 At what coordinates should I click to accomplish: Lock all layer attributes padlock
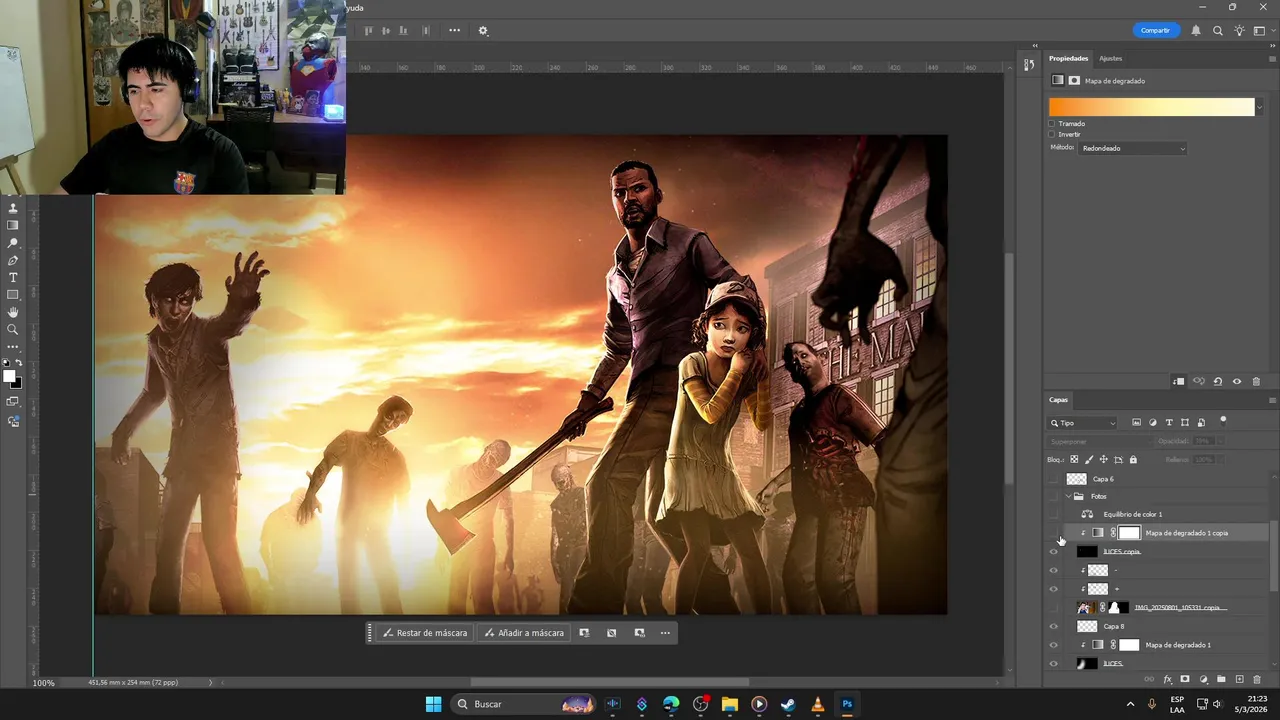[1133, 460]
